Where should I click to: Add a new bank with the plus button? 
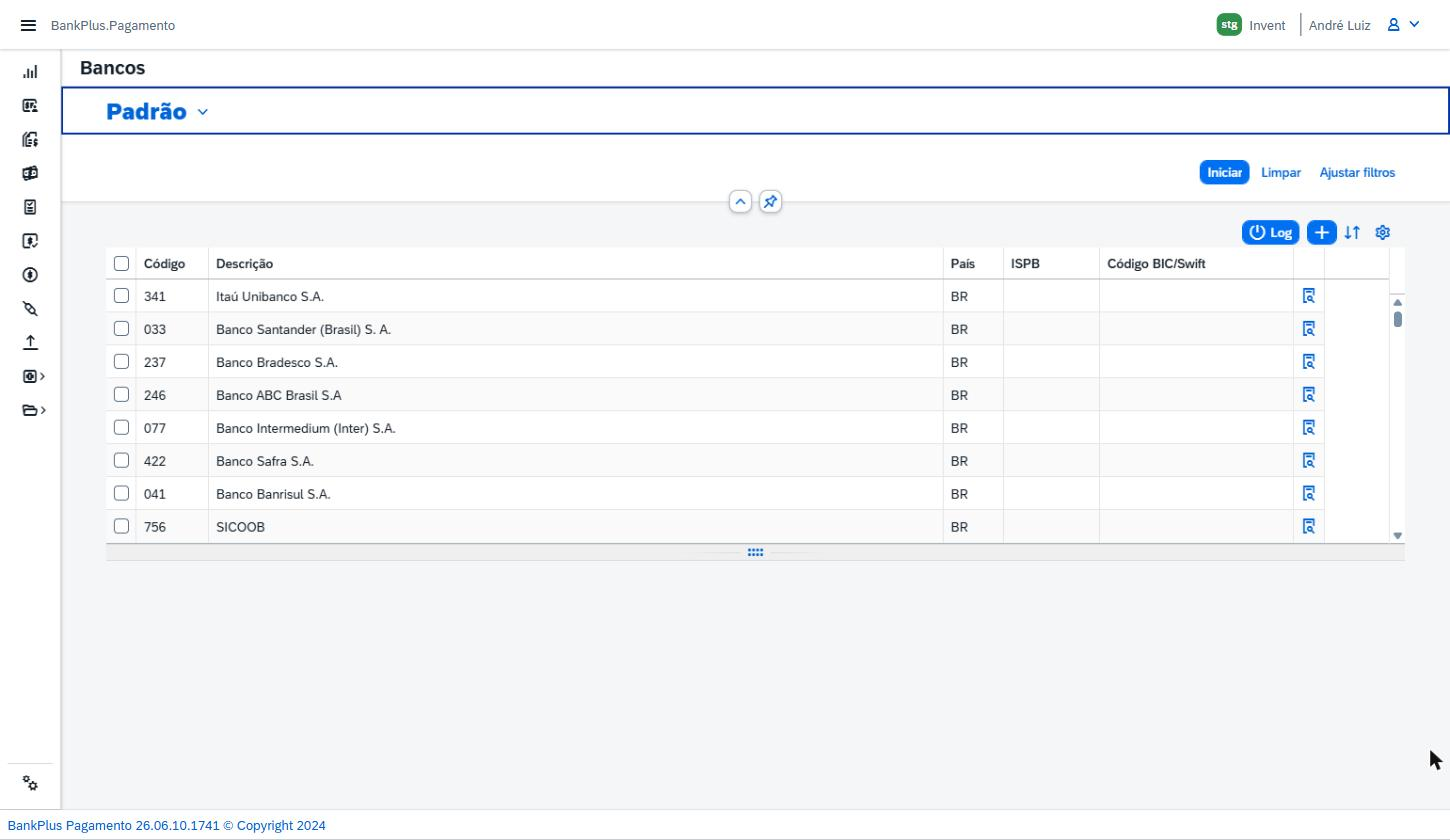(x=1321, y=232)
